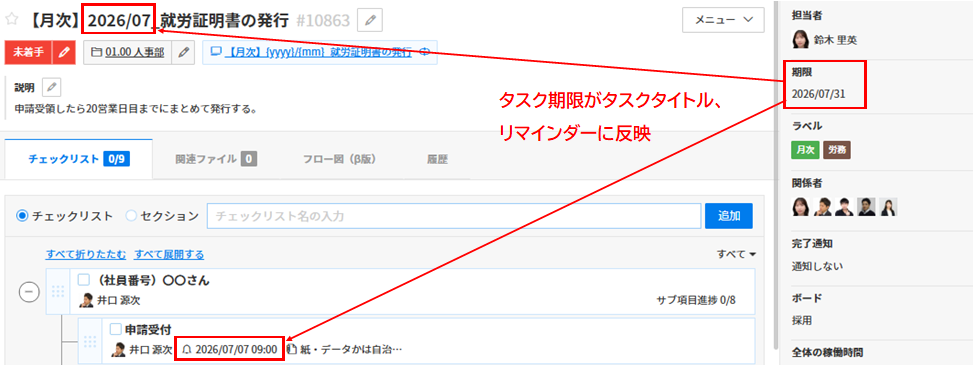
Task: Check the 申請受付 checkbox
Action: click(x=115, y=328)
